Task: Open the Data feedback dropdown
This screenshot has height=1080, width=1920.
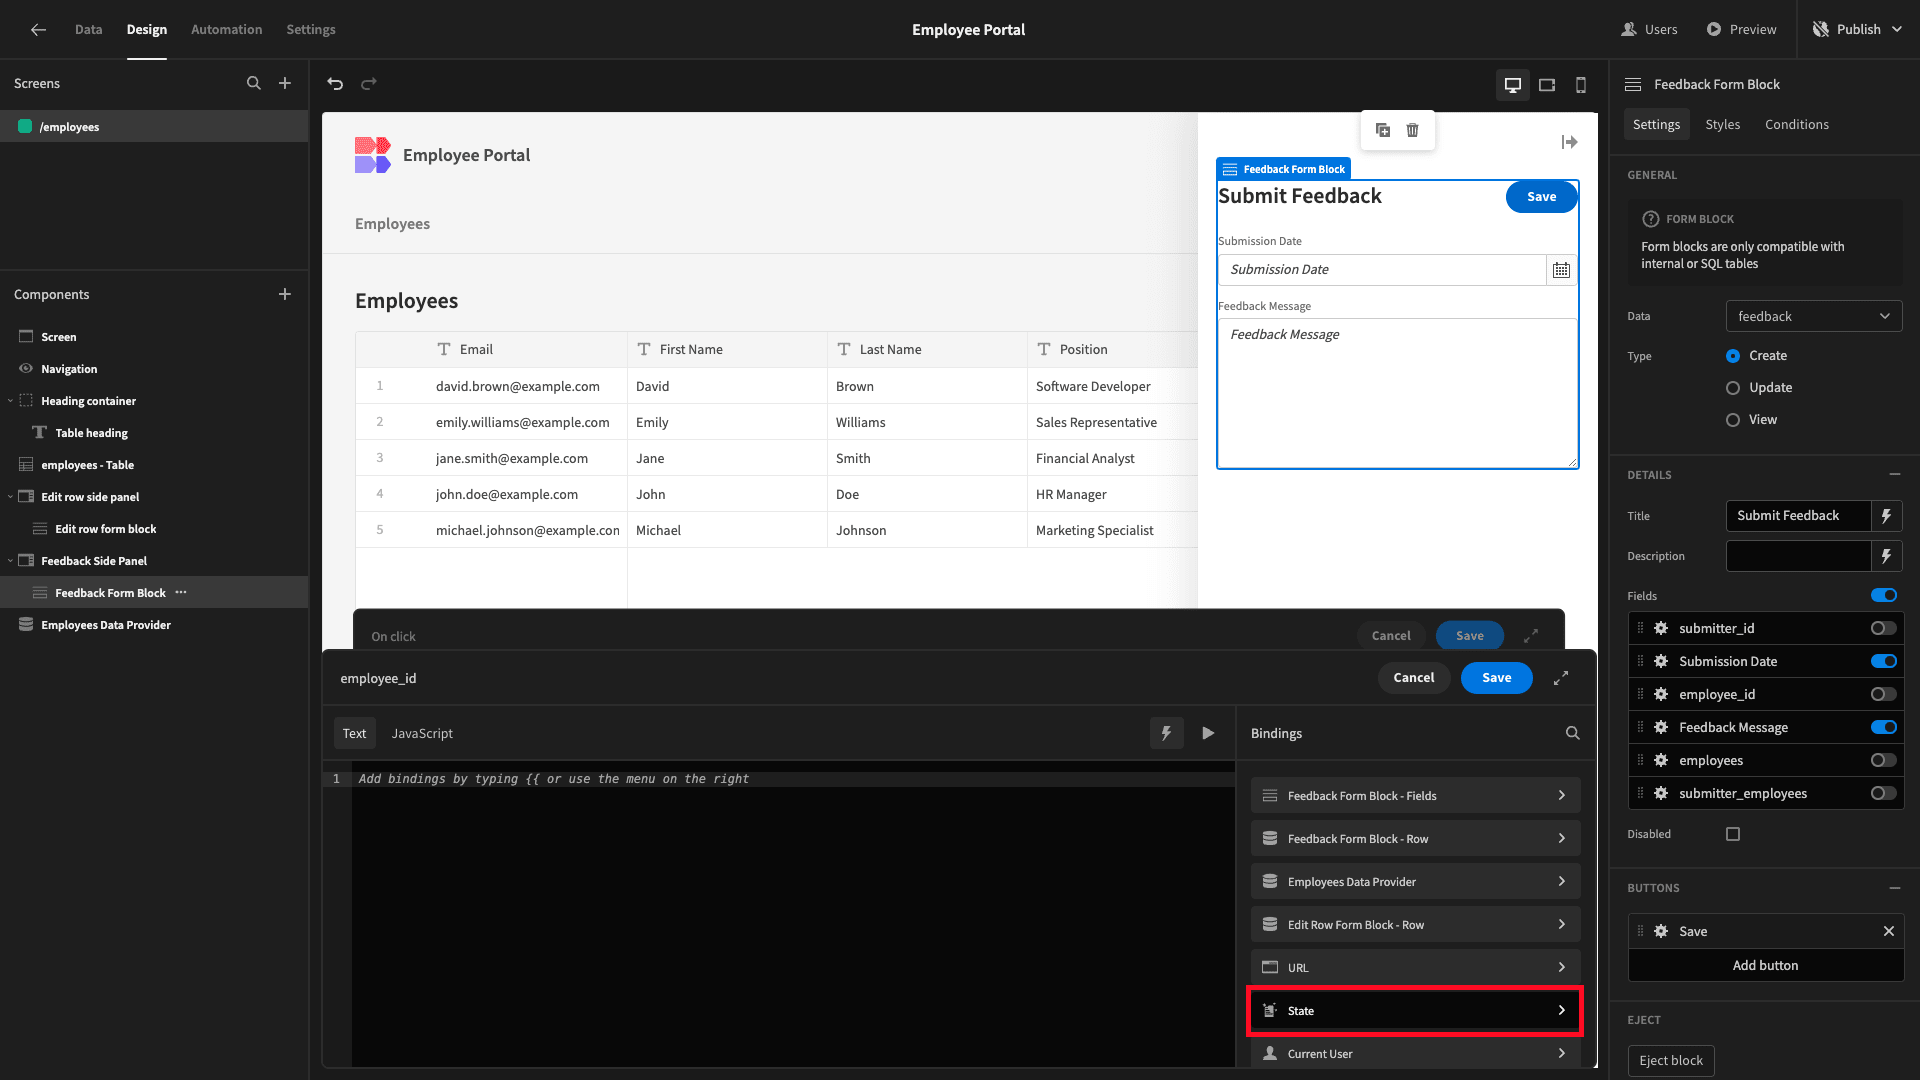Action: [1814, 316]
